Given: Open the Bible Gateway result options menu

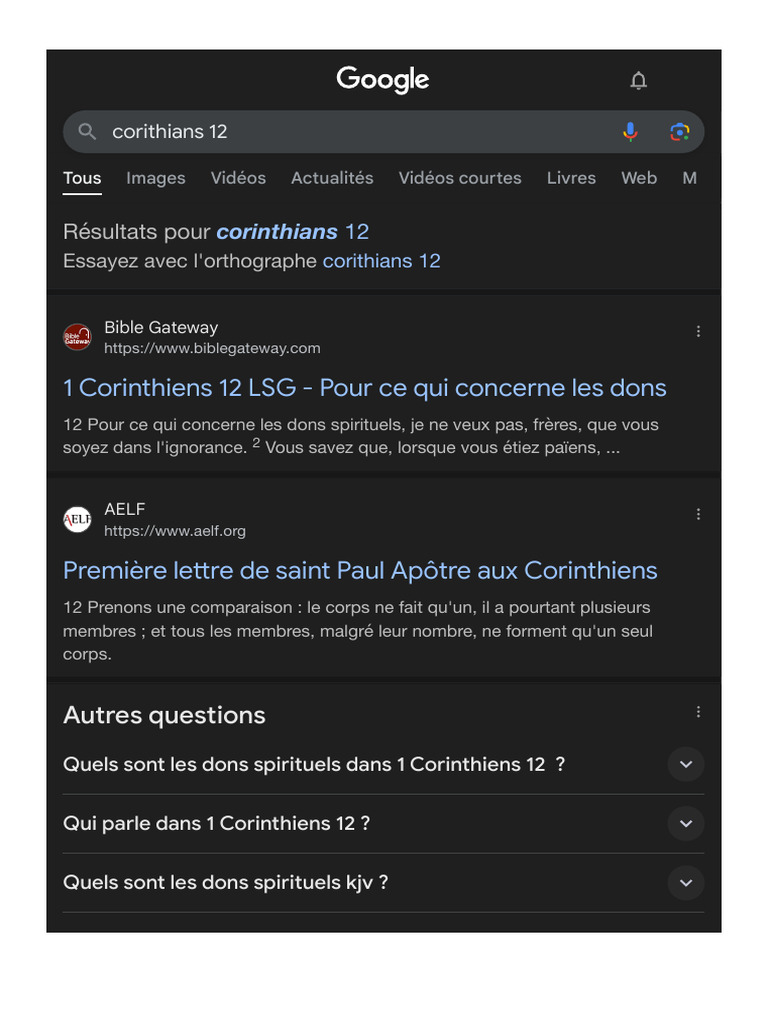Looking at the screenshot, I should [x=698, y=332].
